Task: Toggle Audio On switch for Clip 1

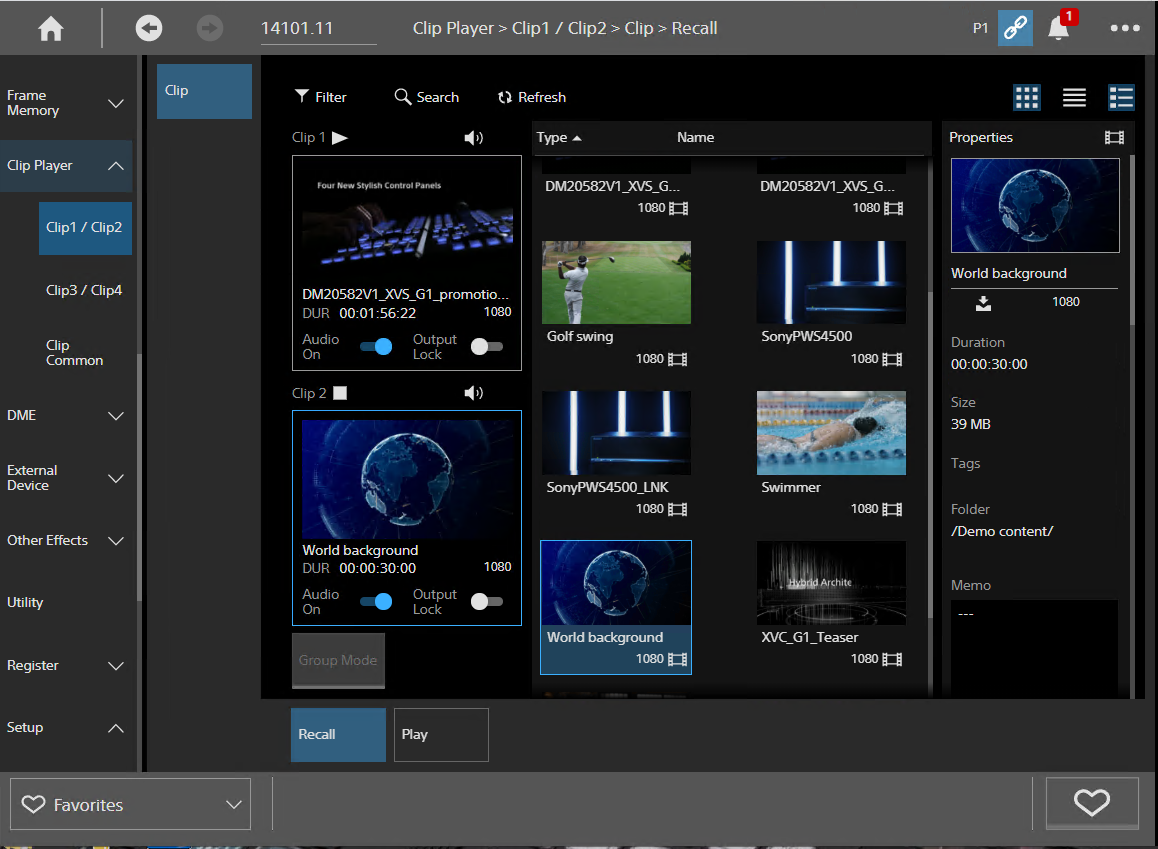Action: (x=377, y=346)
